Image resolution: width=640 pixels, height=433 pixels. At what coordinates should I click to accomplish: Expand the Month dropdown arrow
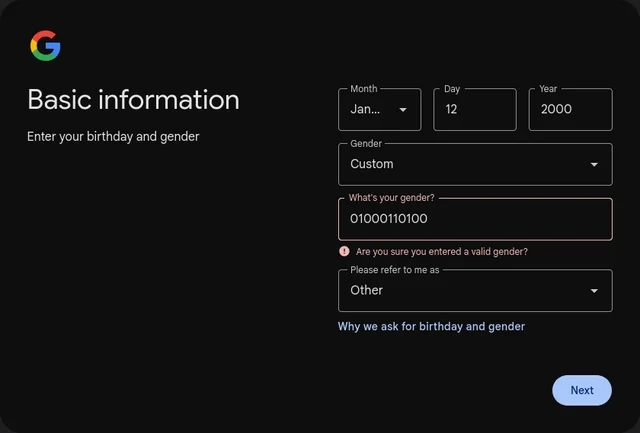[x=403, y=109]
